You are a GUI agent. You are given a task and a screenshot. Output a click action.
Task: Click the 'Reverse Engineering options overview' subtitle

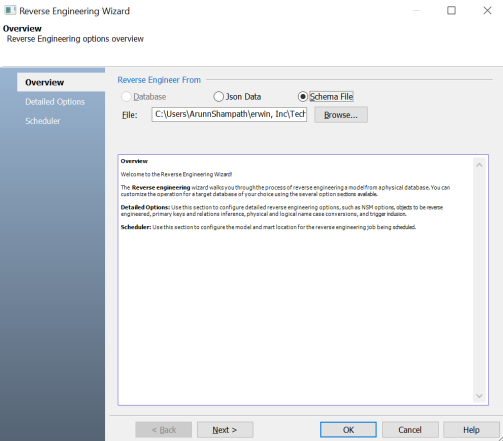coord(75,39)
